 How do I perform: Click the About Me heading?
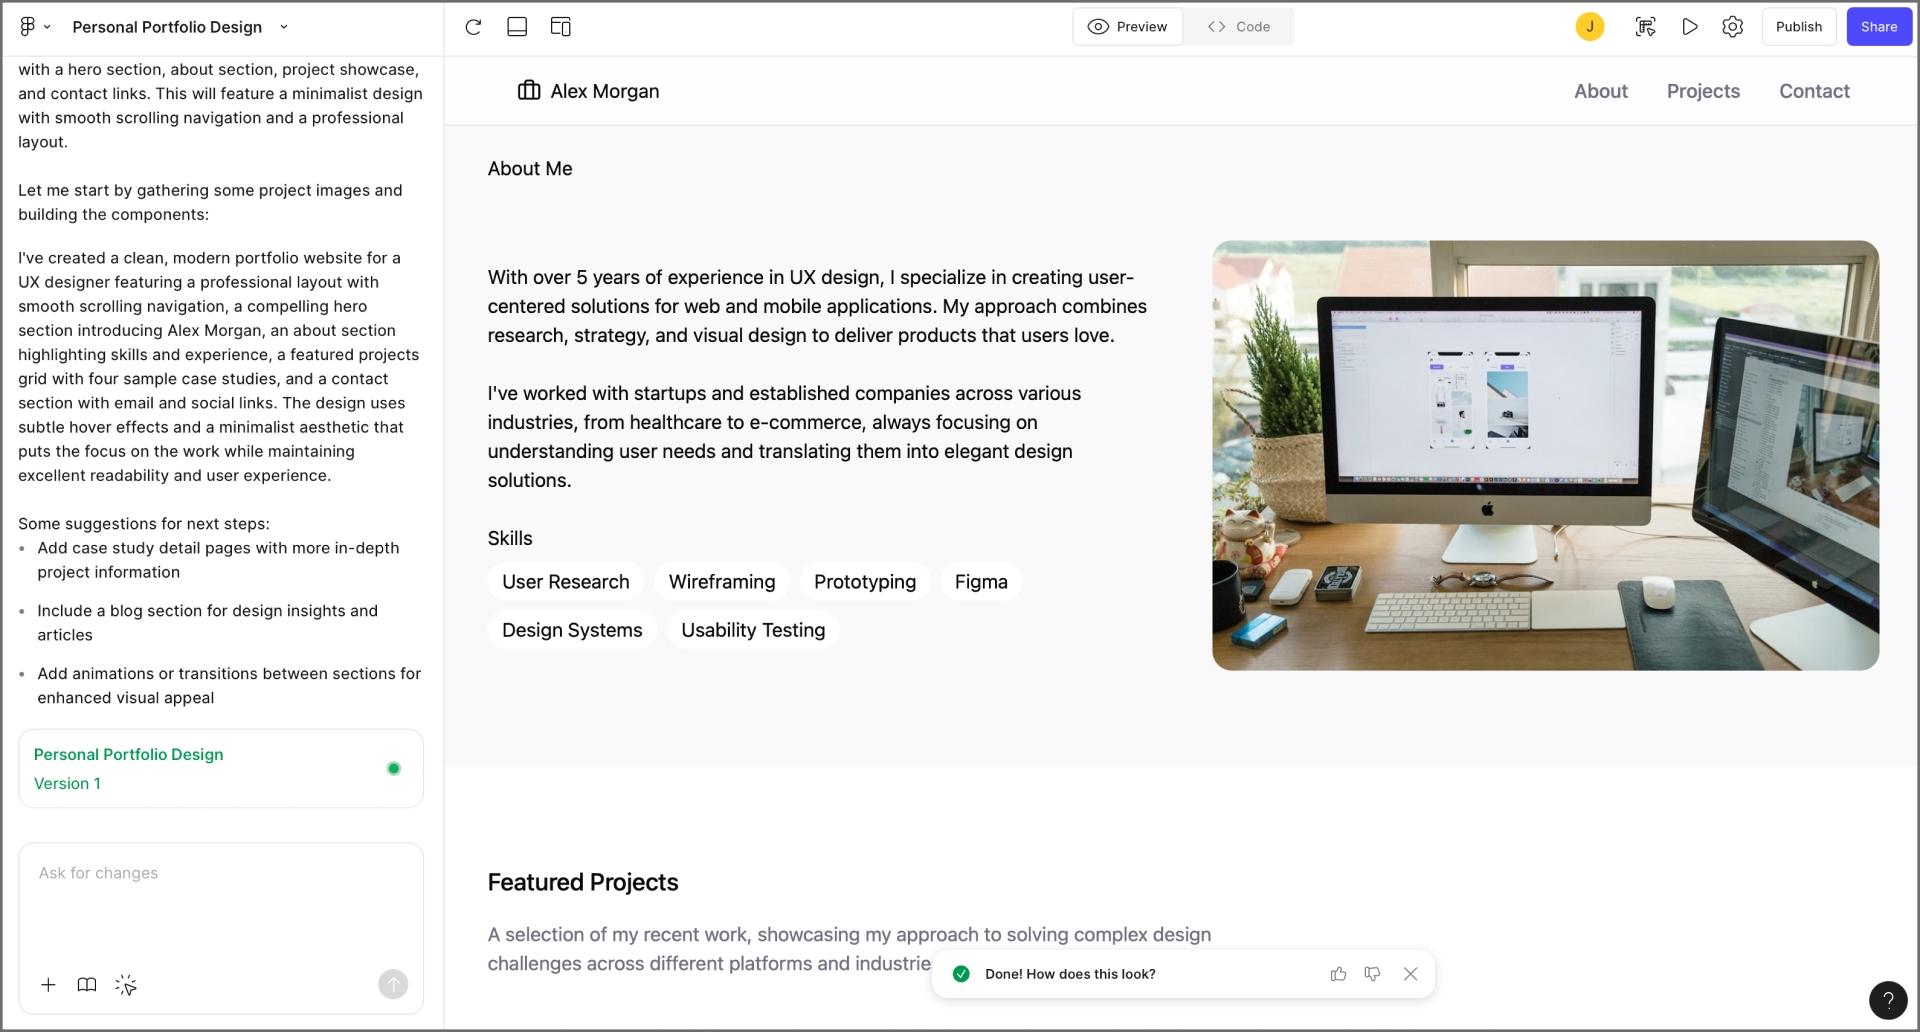click(529, 169)
